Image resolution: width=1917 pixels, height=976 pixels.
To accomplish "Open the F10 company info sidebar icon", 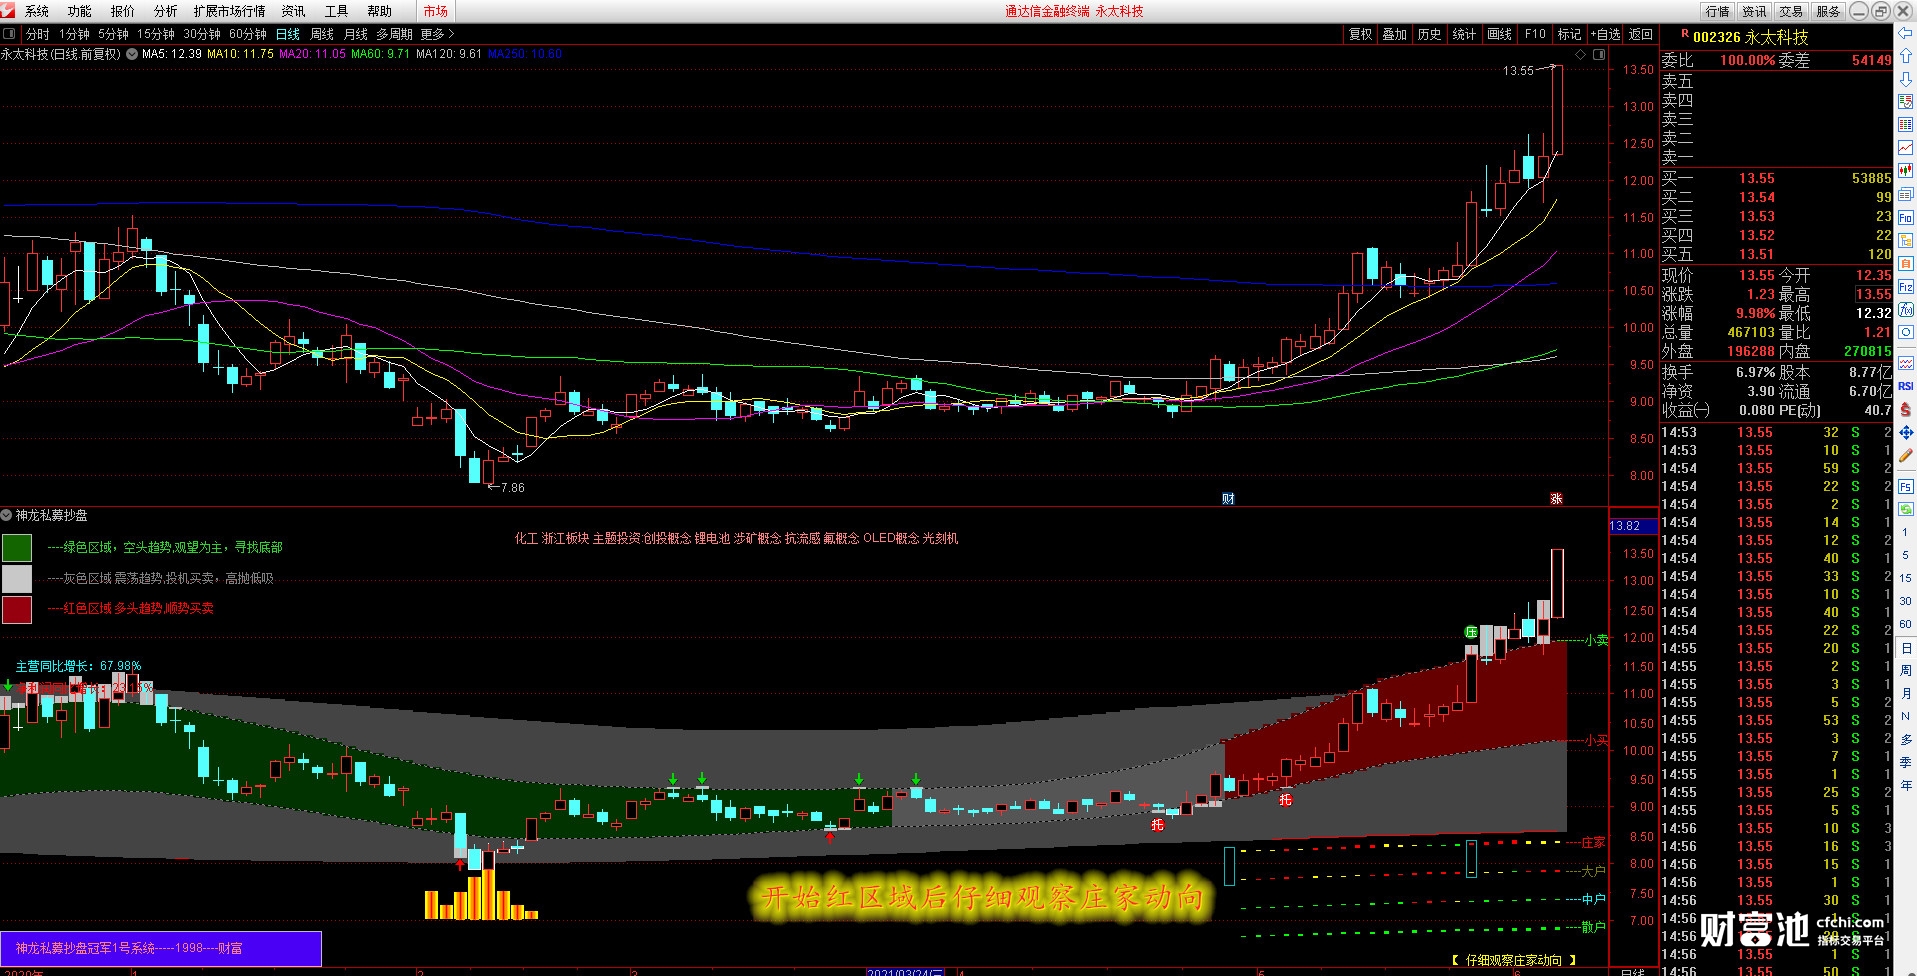I will 1905,217.
